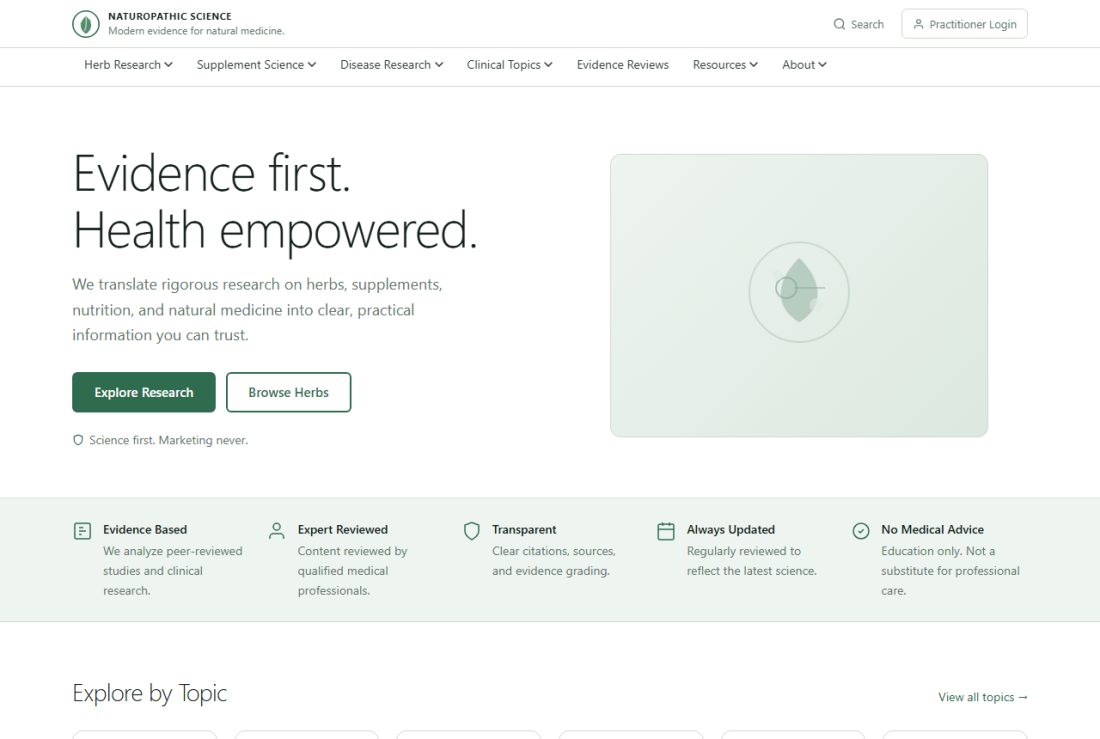Click the Expert Reviewed heading
Viewport: 1100px width, 739px height.
click(342, 529)
